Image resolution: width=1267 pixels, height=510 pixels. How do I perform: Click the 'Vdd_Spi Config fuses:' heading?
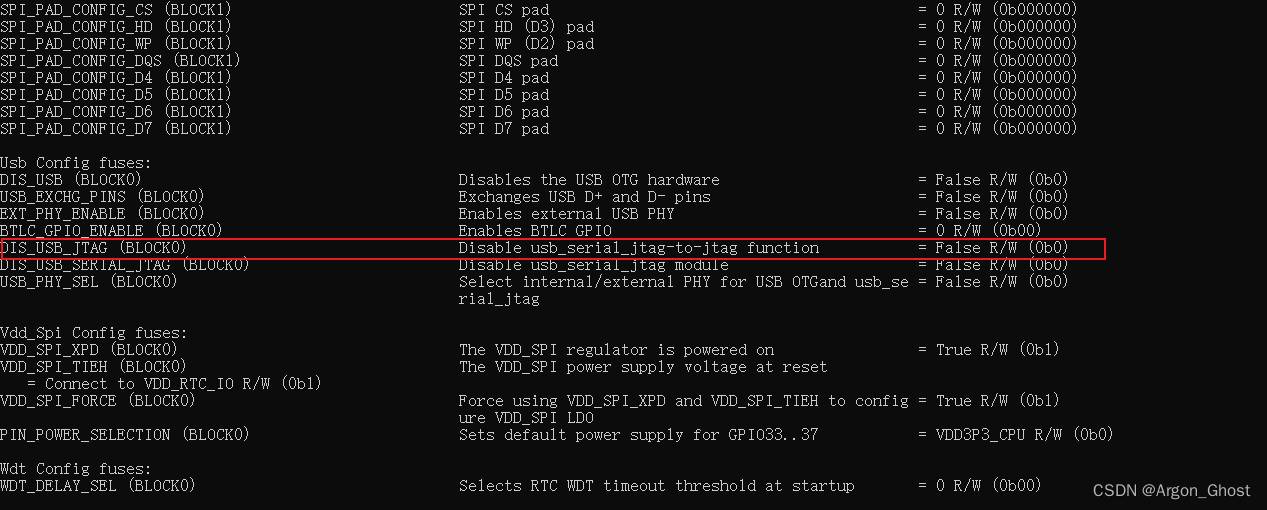click(94, 333)
